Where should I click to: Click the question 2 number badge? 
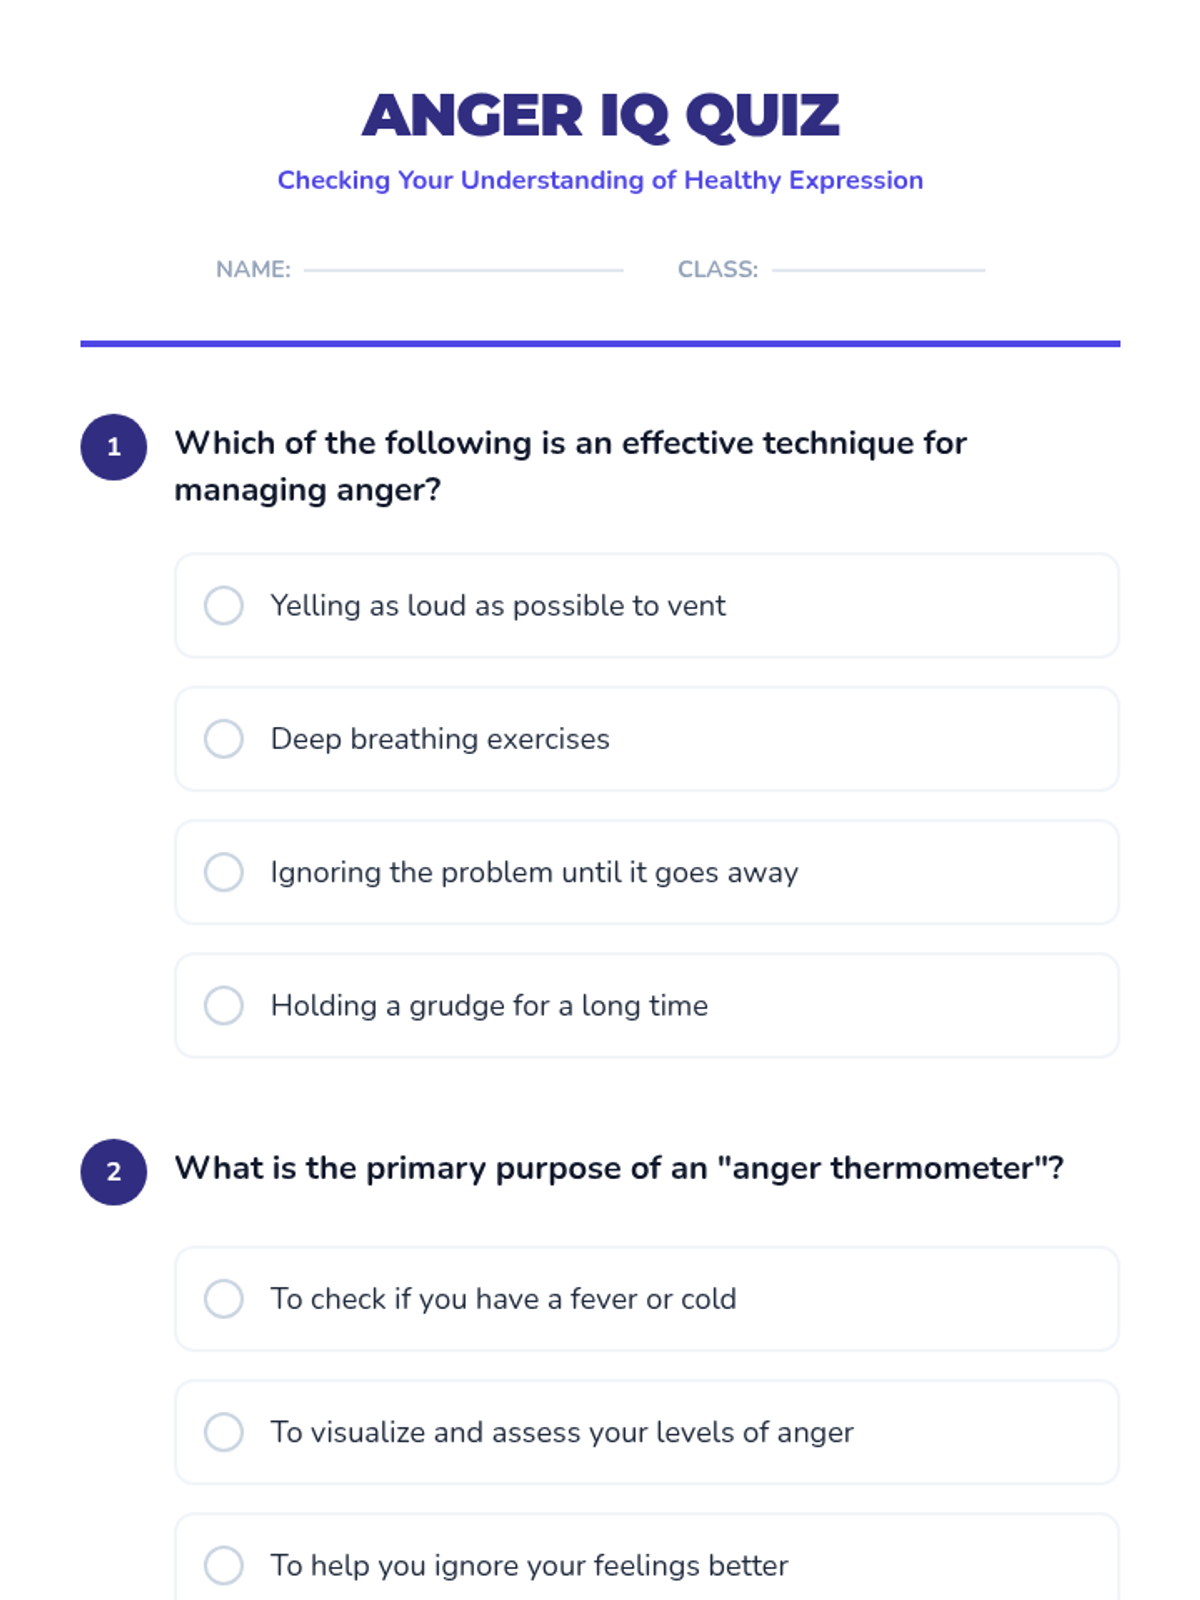[x=114, y=1172]
